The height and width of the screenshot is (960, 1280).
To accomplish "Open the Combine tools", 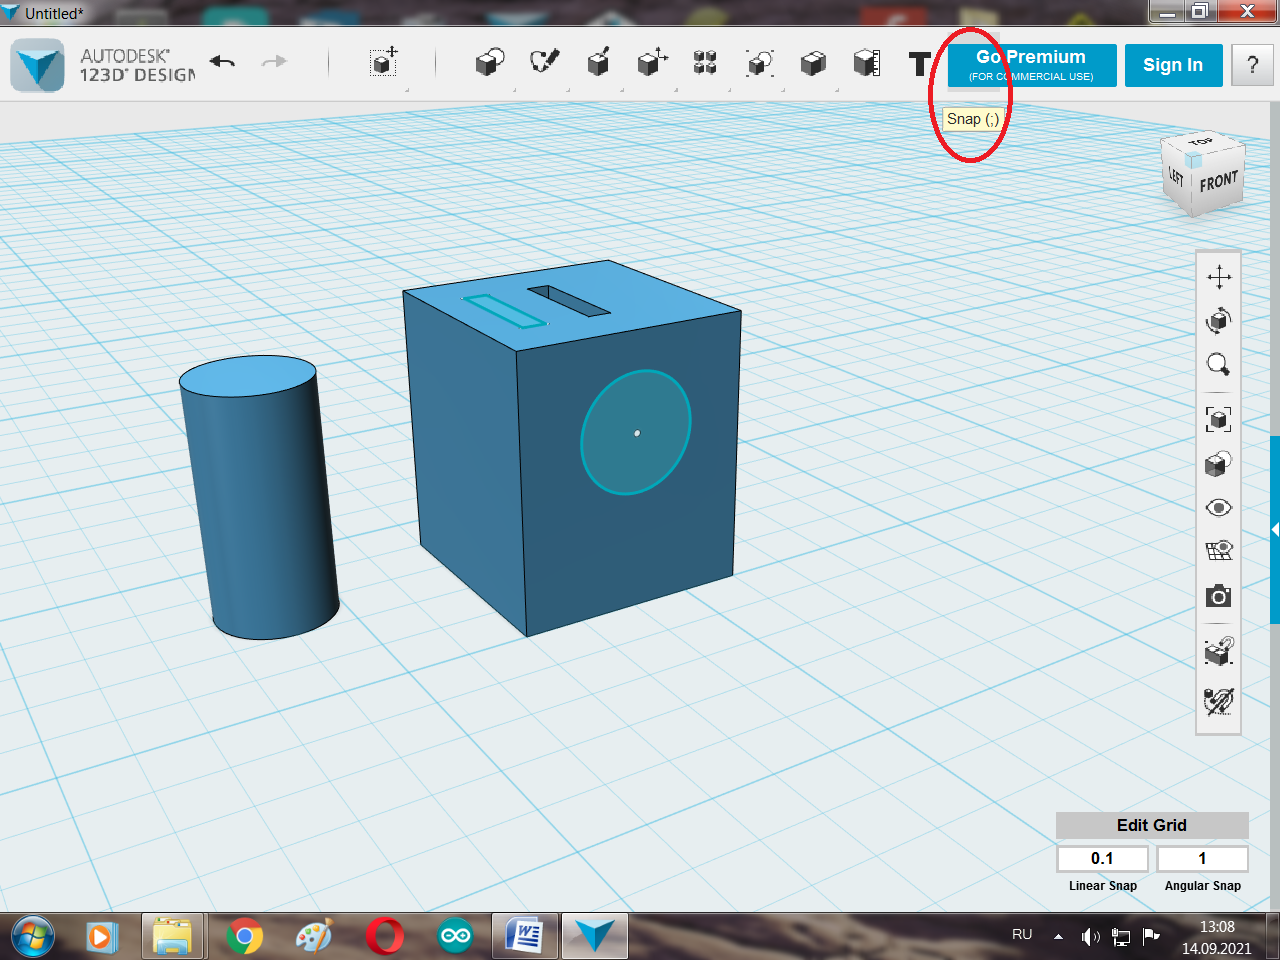I will 813,63.
